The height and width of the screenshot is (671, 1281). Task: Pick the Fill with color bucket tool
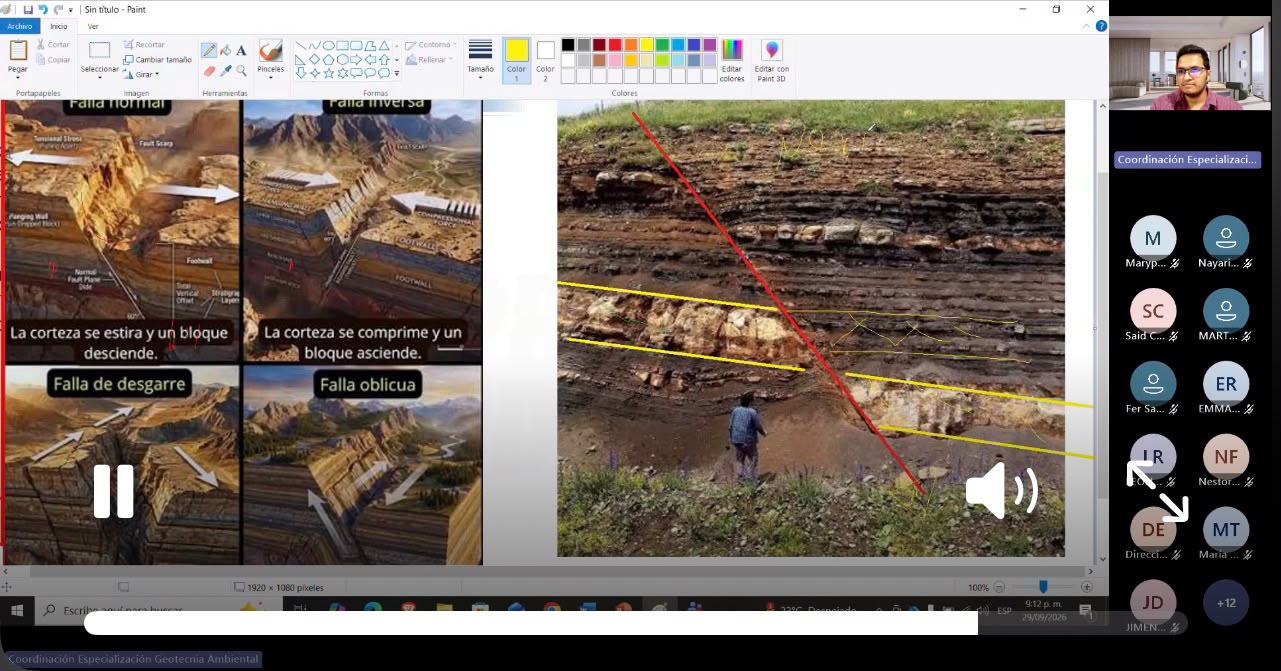point(225,50)
